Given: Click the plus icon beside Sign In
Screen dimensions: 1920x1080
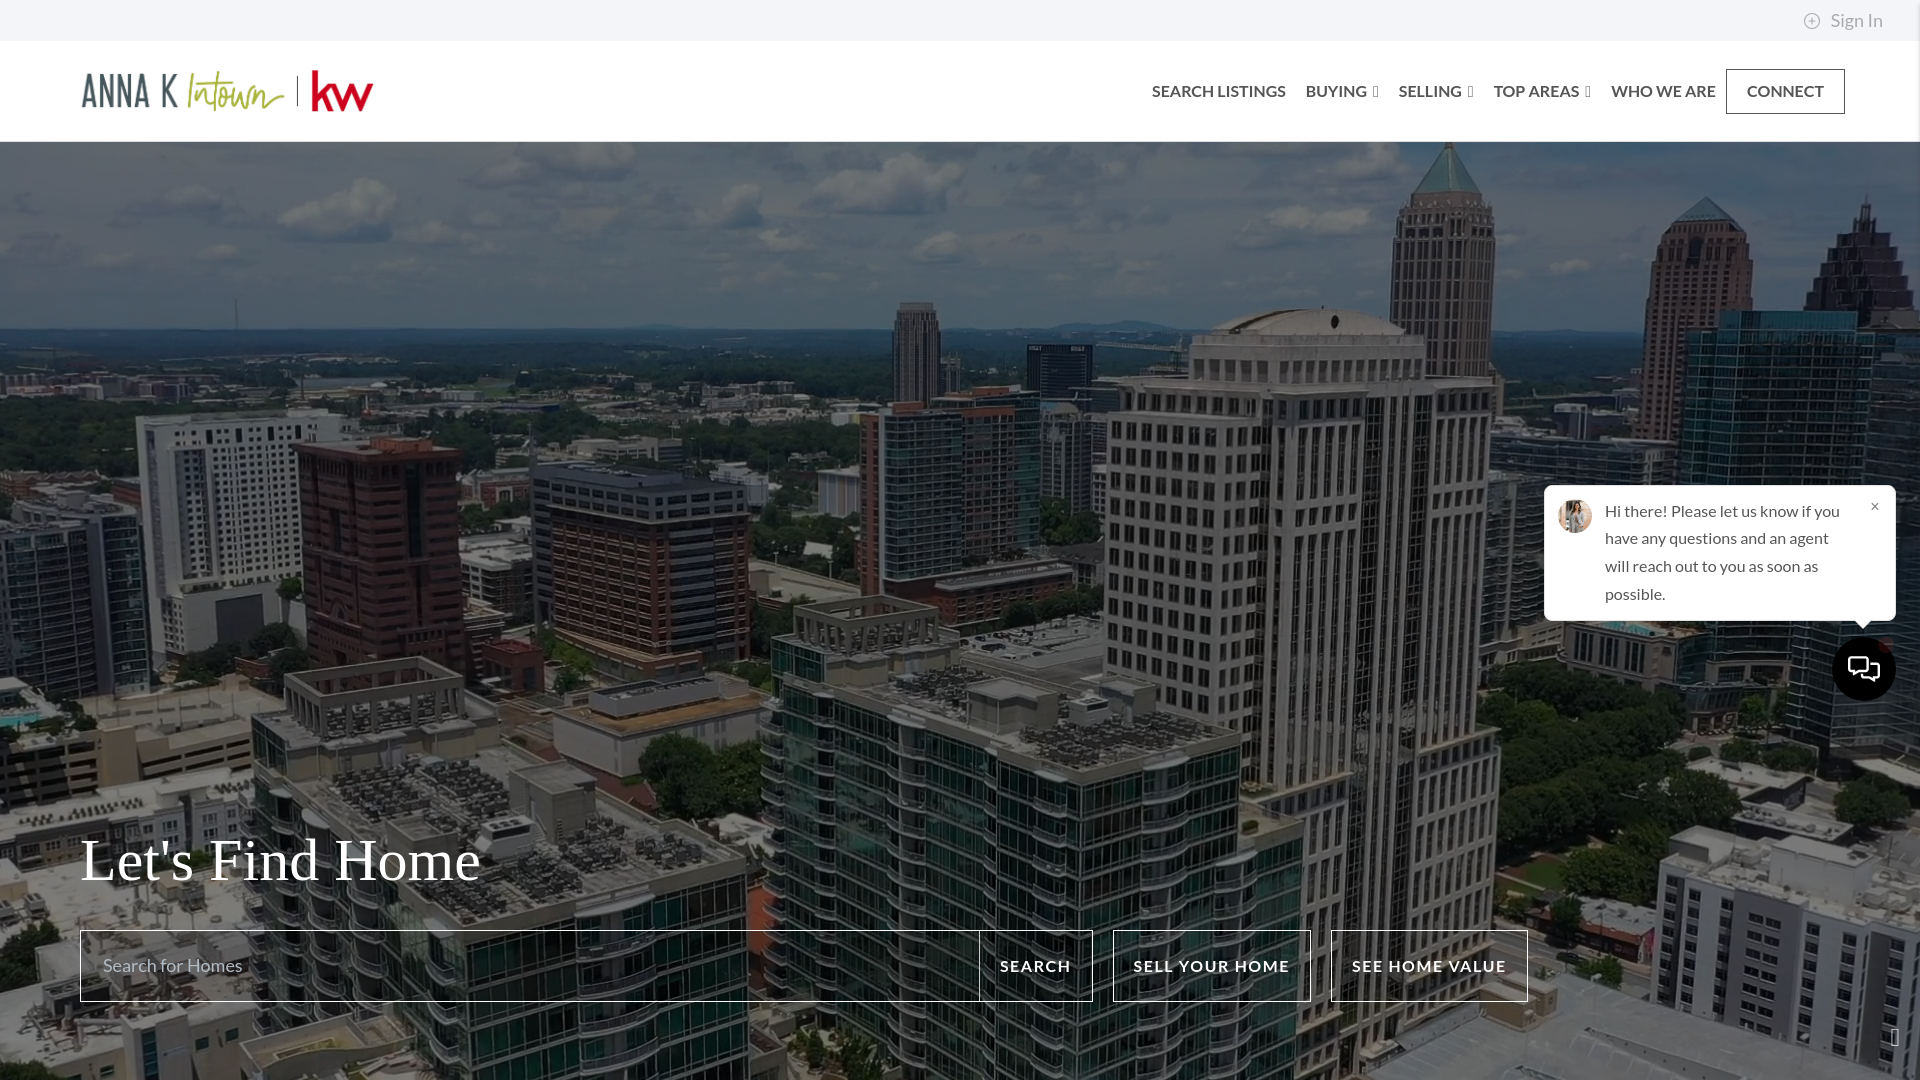Looking at the screenshot, I should (x=1812, y=21).
